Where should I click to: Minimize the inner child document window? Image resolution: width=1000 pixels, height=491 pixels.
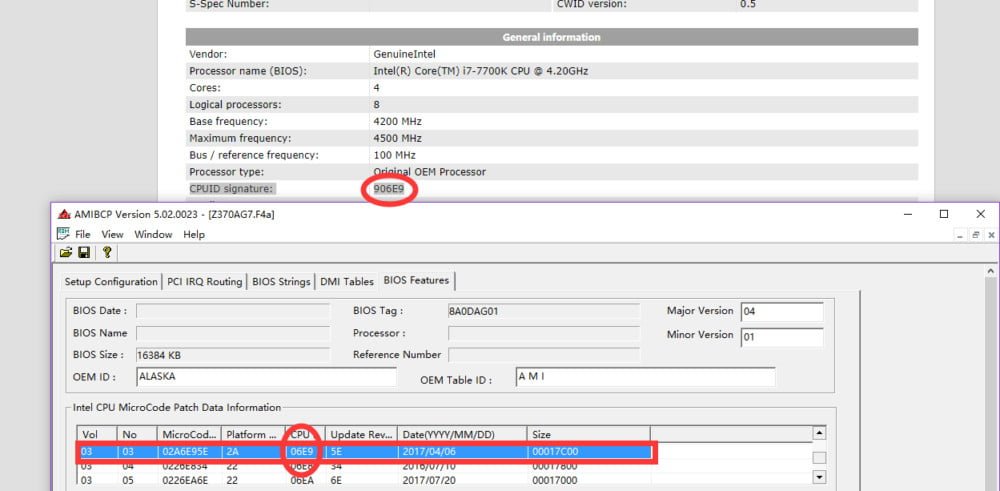[959, 234]
